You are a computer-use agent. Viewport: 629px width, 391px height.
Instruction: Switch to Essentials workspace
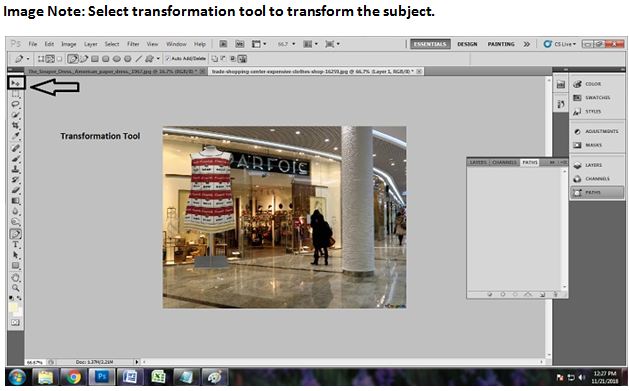tap(430, 44)
